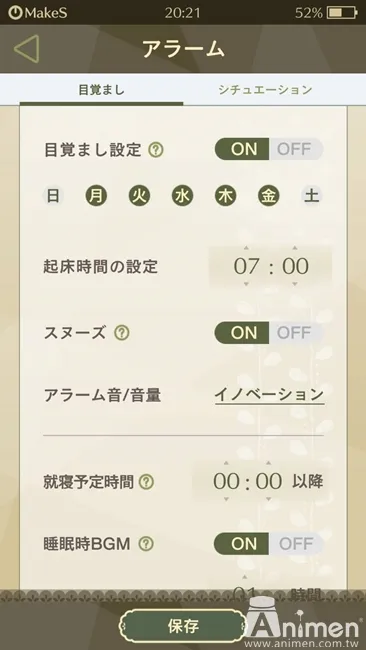The width and height of the screenshot is (366, 650).
Task: Decrease bedtime minutes with down arrow
Action: click(x=269, y=499)
